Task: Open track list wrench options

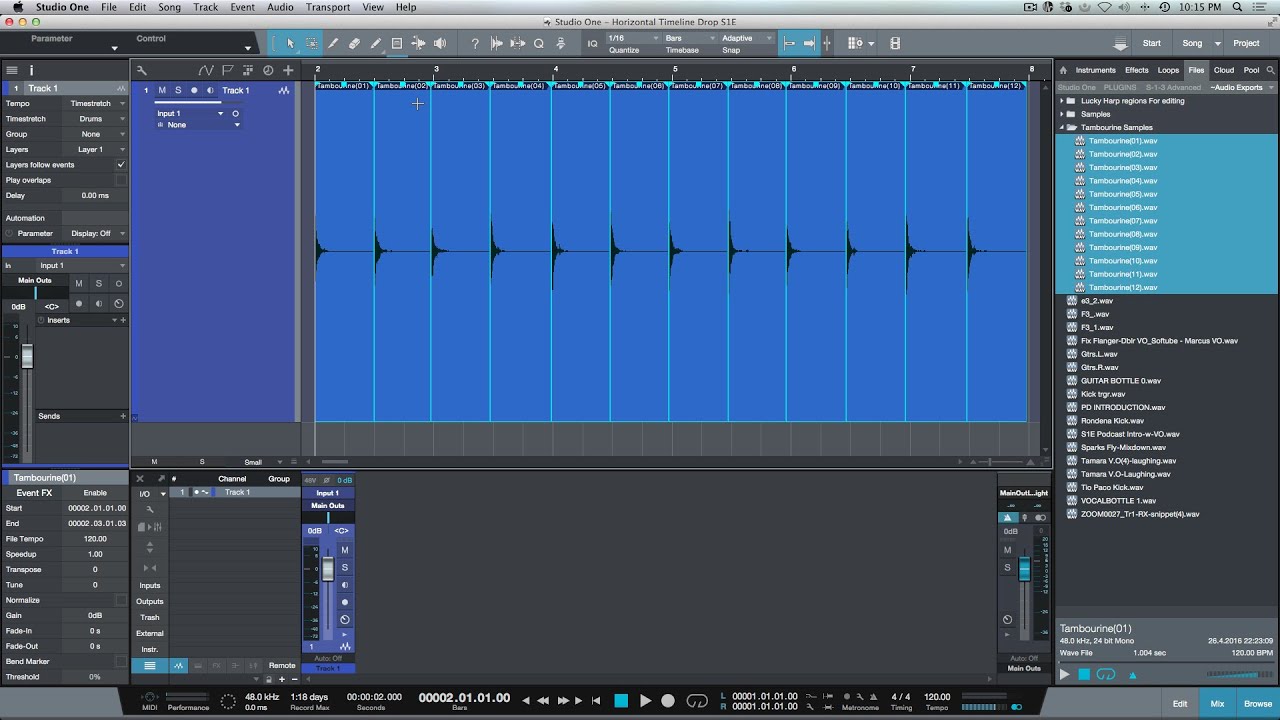Action: tap(141, 70)
